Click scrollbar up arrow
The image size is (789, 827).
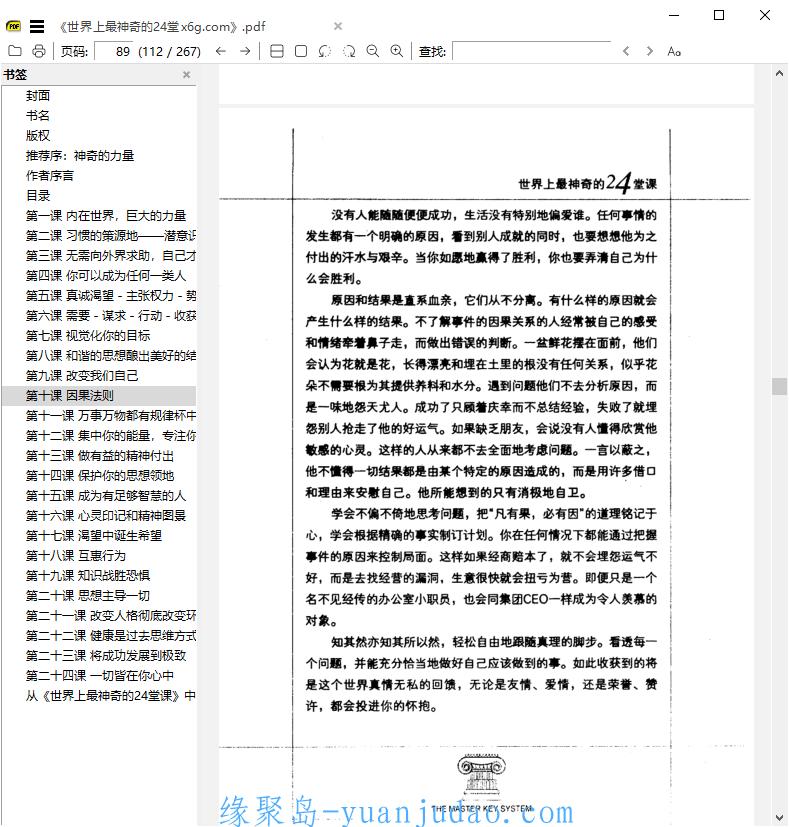click(x=780, y=74)
